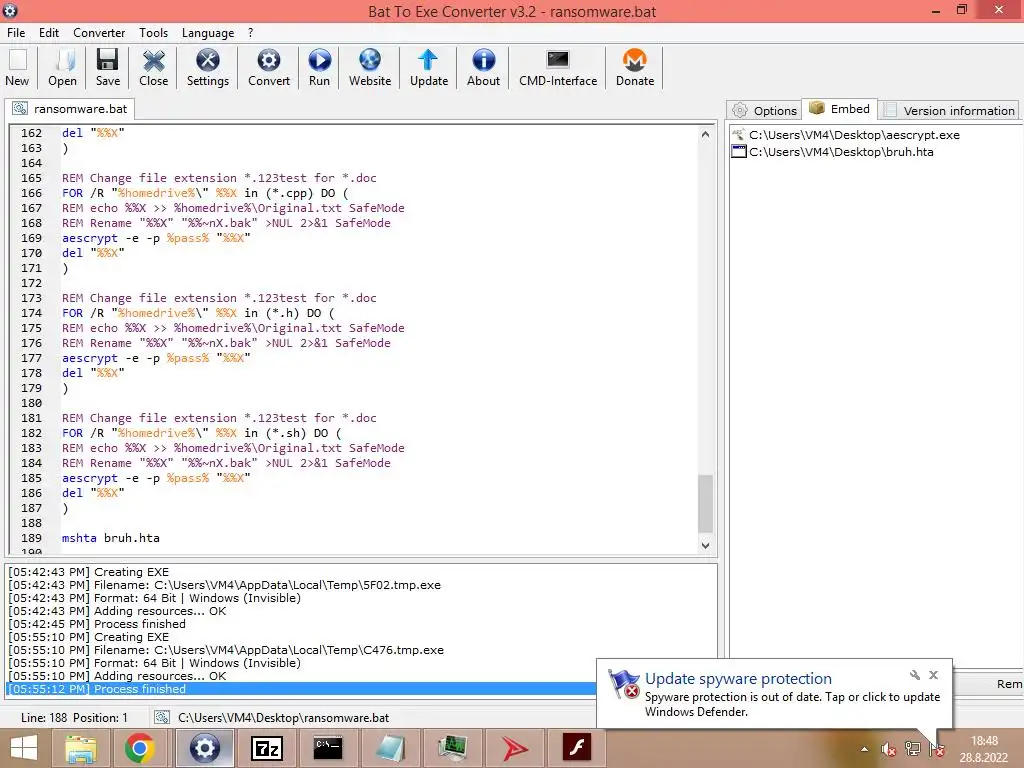The height and width of the screenshot is (768, 1024).
Task: Close current file with Close icon
Action: pyautogui.click(x=153, y=67)
